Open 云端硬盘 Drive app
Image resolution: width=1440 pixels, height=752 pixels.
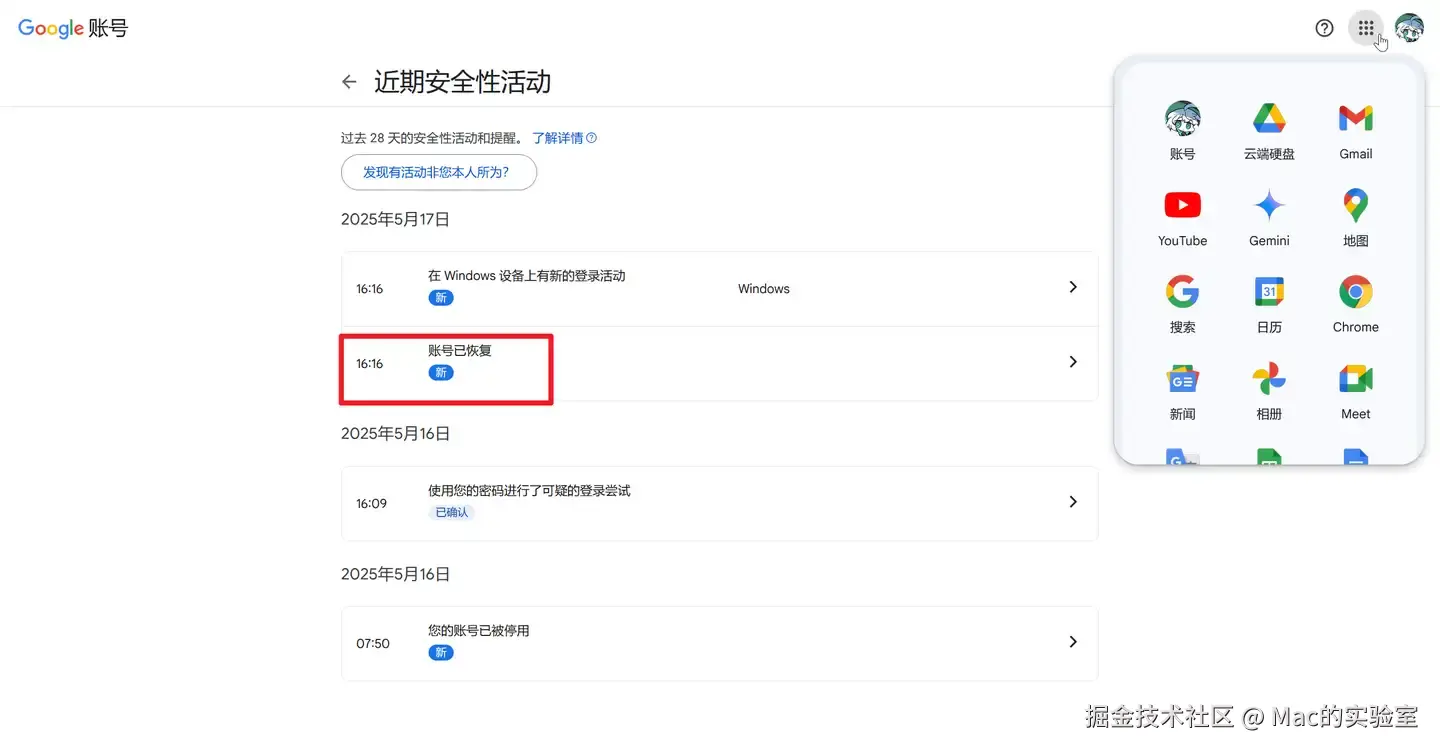1269,131
